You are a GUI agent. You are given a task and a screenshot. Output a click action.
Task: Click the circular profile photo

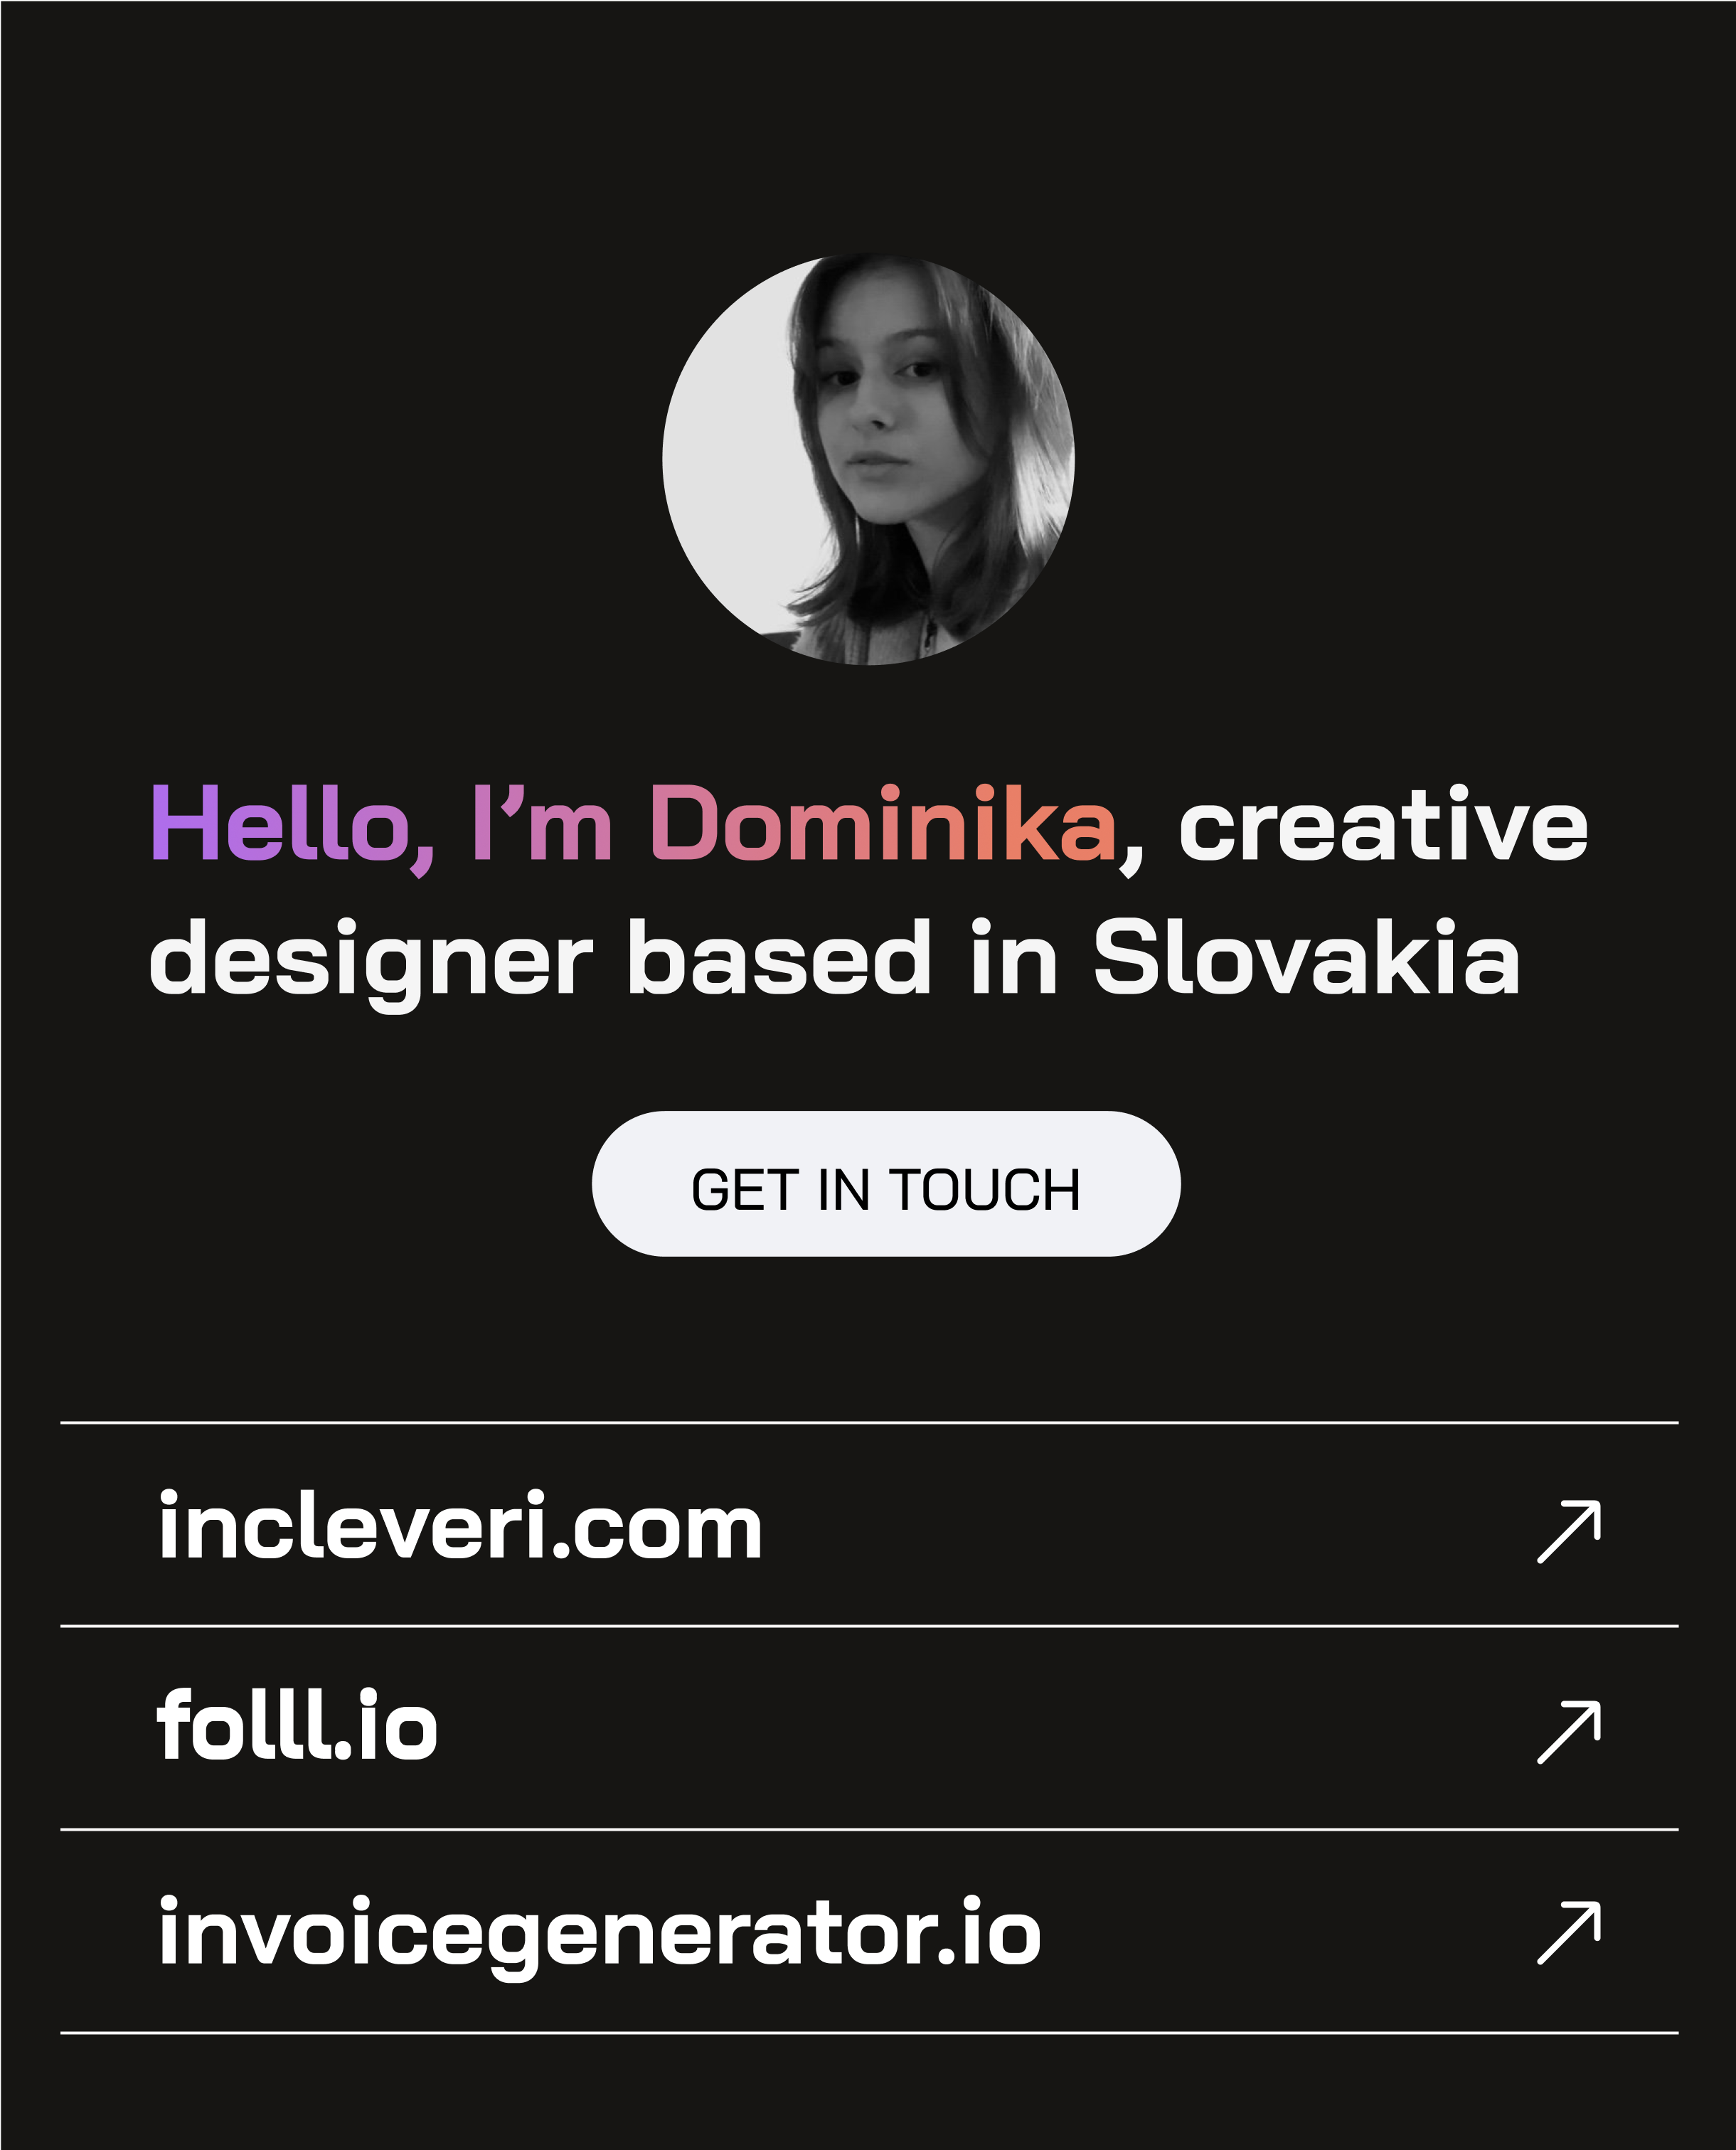point(868,460)
